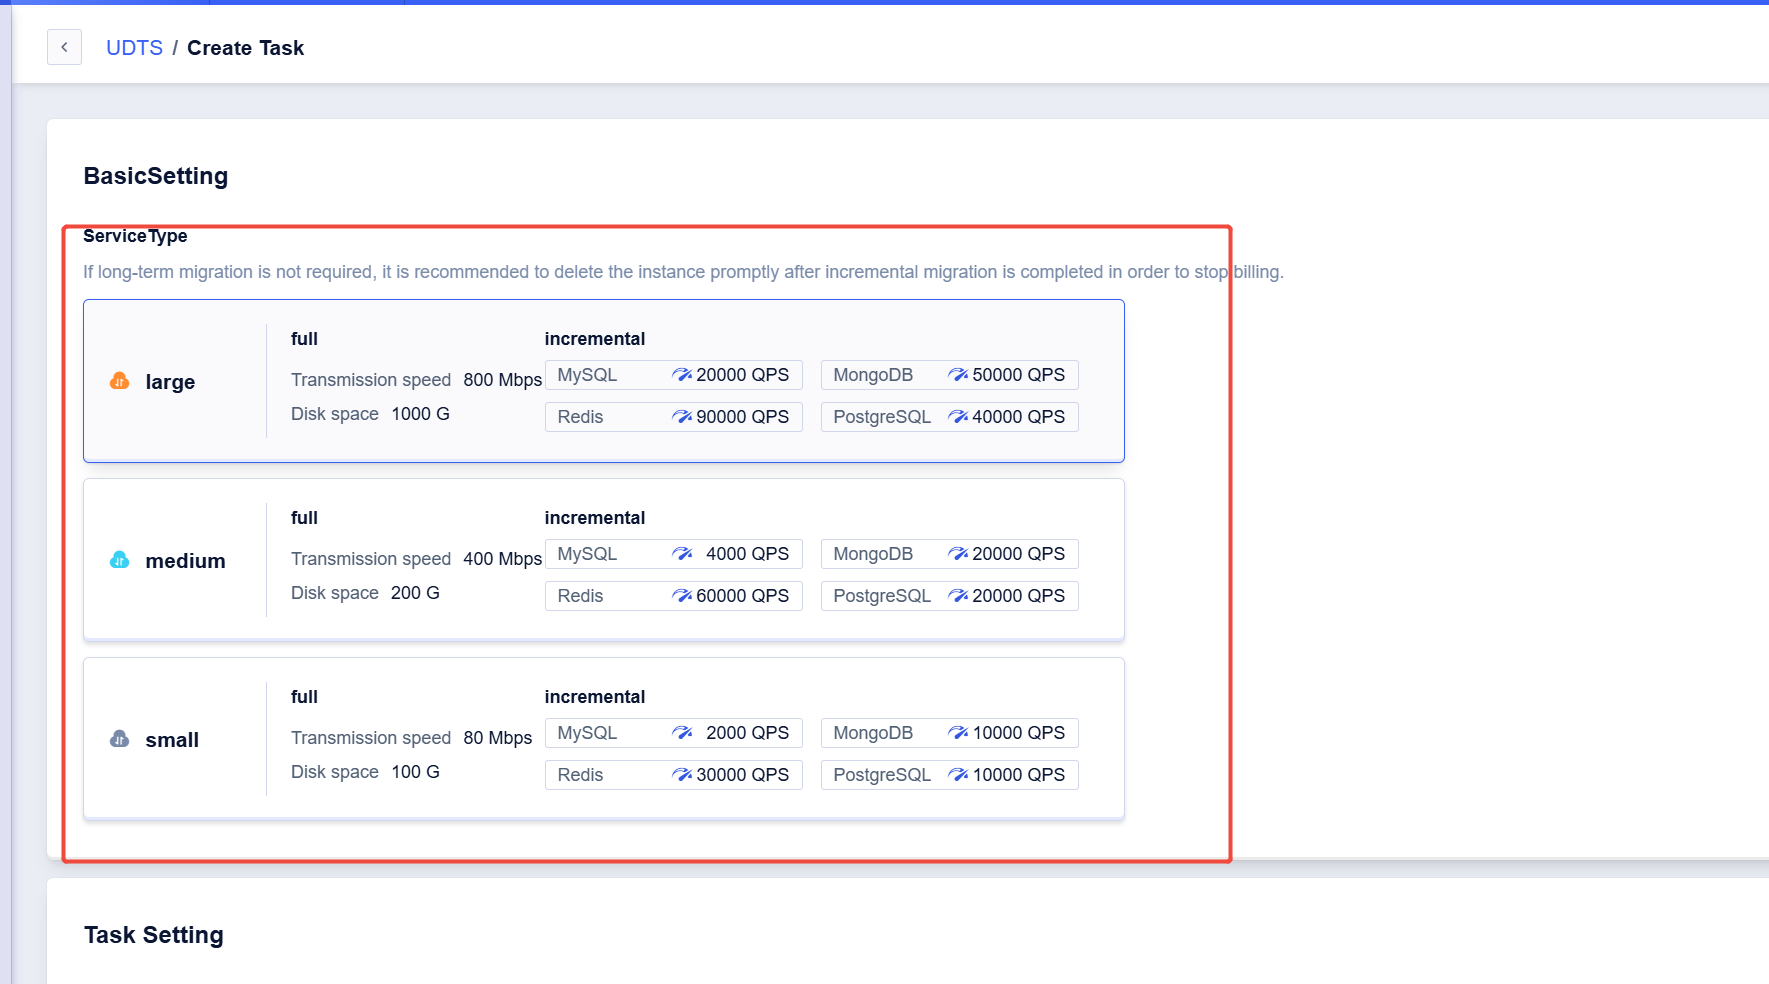Click the 4000 QPS value
This screenshot has width=1769, height=984.
(x=748, y=554)
